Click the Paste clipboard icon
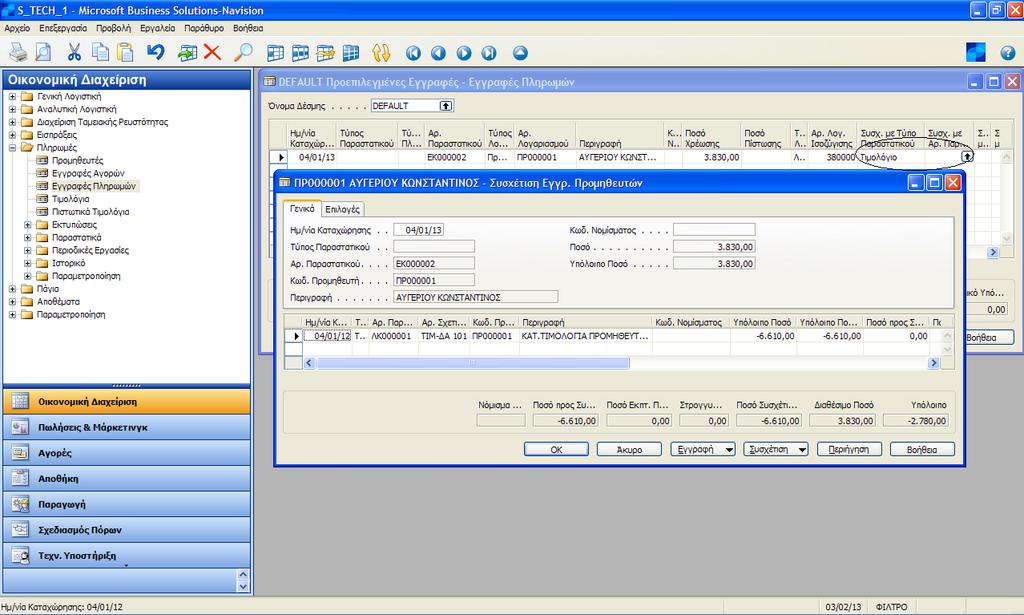Image resolution: width=1024 pixels, height=615 pixels. (125, 52)
